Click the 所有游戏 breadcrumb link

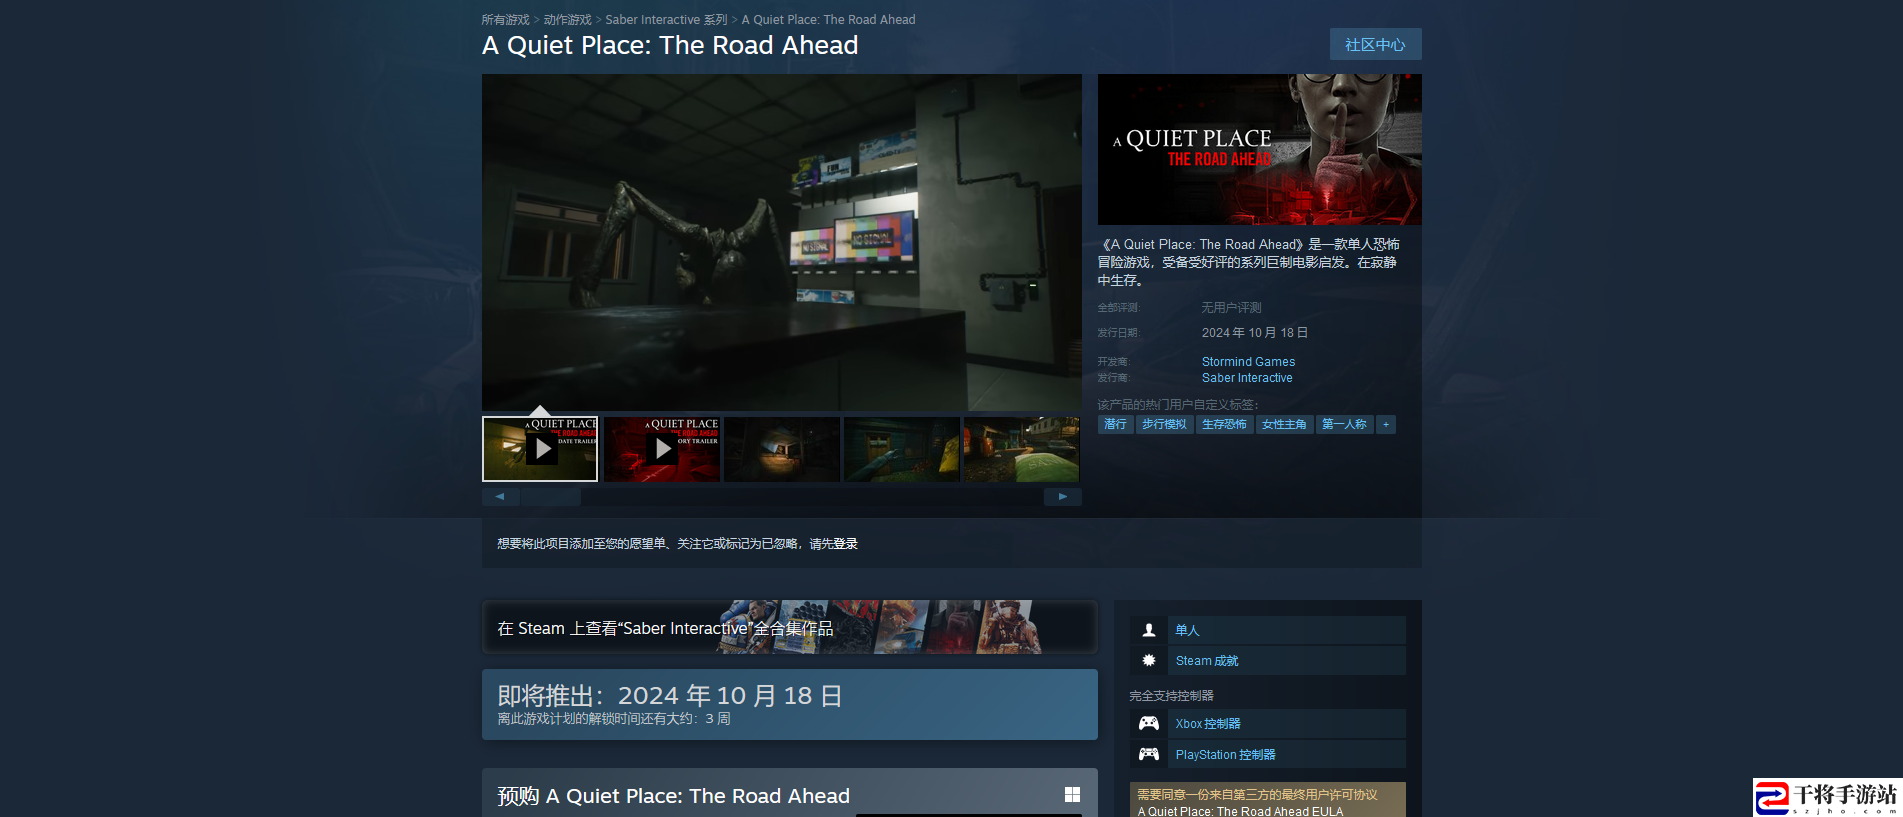pos(505,20)
